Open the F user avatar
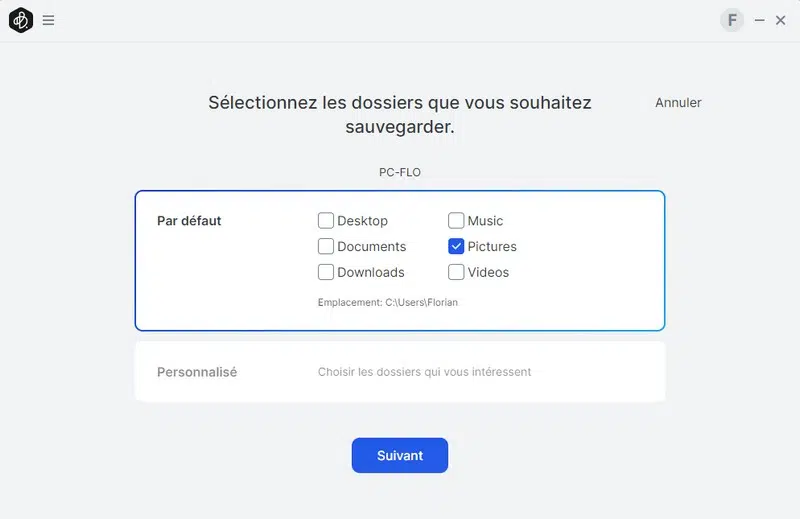This screenshot has width=800, height=519. pyautogui.click(x=732, y=20)
